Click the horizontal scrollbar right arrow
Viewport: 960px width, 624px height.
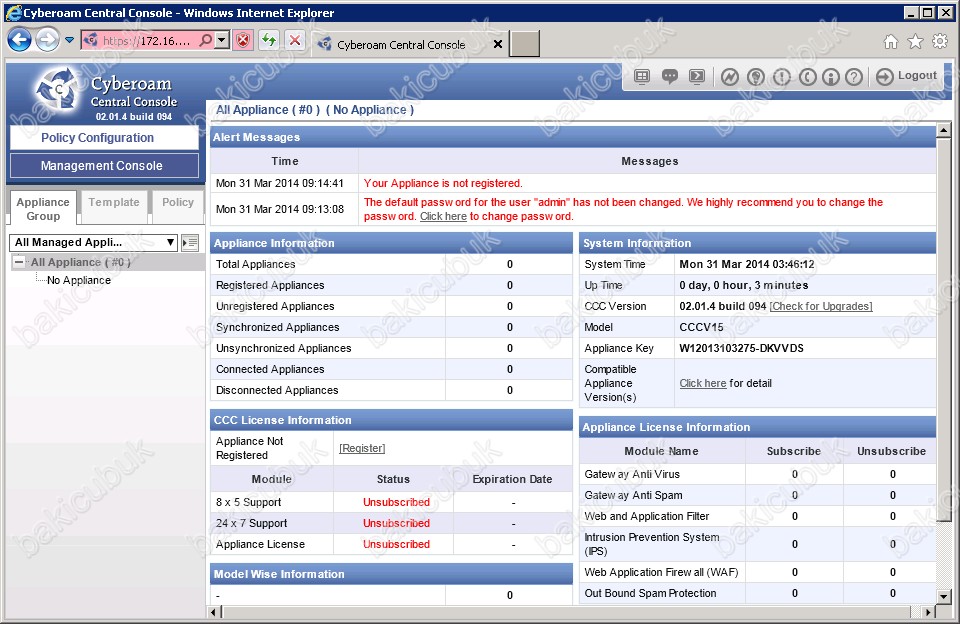pos(928,612)
